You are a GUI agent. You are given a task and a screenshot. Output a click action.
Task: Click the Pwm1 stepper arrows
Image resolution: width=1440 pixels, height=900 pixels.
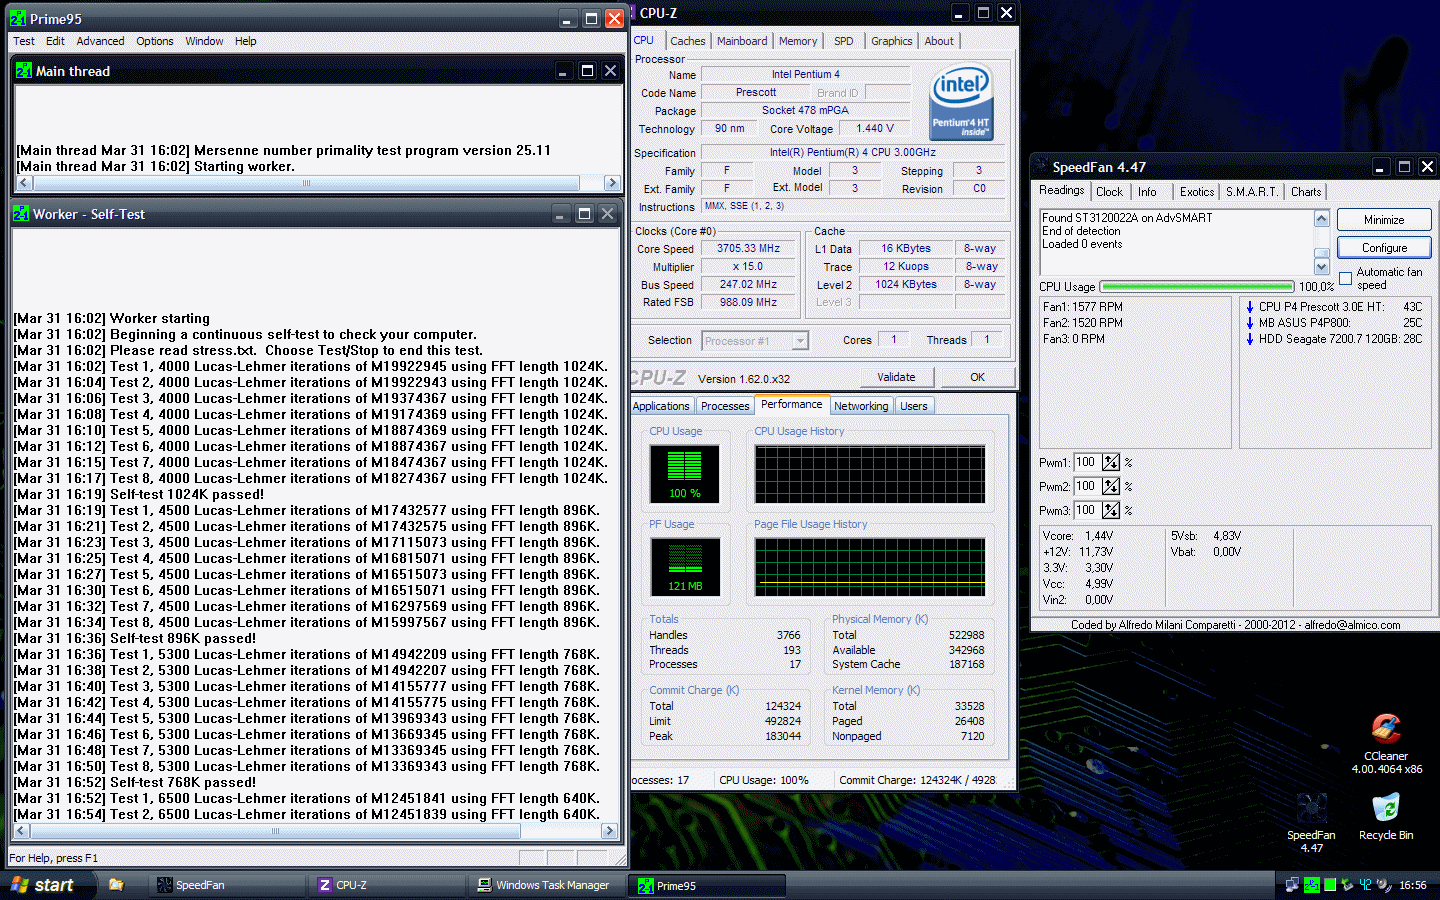pyautogui.click(x=1111, y=462)
